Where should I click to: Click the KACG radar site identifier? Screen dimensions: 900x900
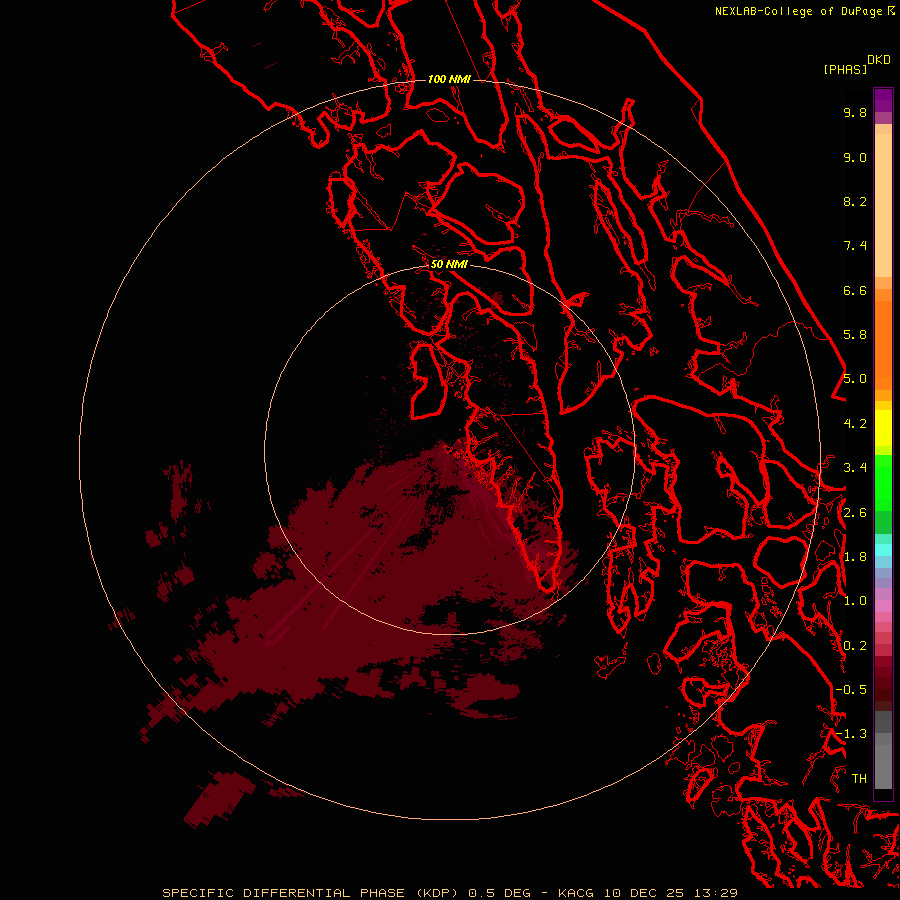576,893
